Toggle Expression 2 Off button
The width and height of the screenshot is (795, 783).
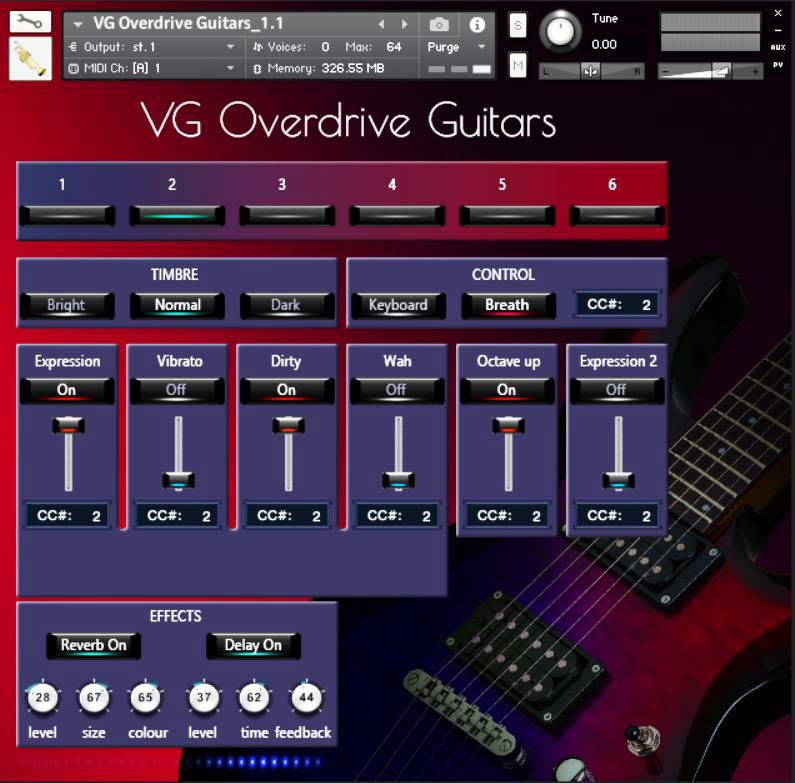click(x=617, y=390)
